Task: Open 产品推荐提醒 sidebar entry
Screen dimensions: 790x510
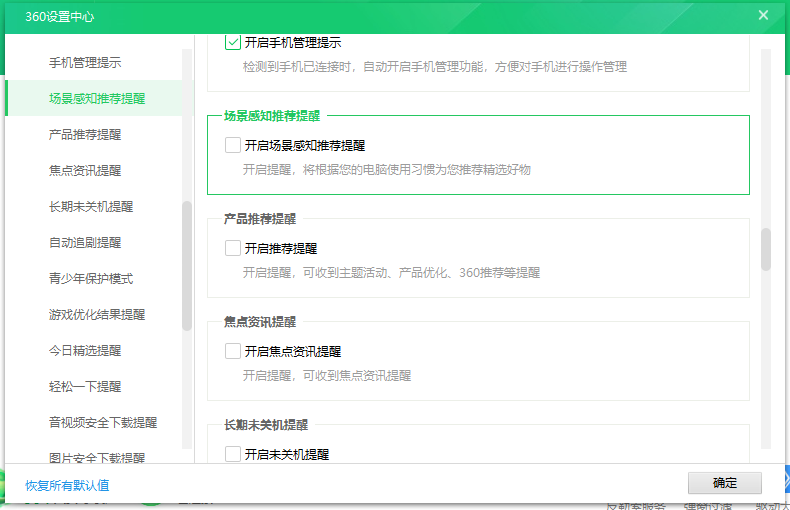Action: (85, 135)
